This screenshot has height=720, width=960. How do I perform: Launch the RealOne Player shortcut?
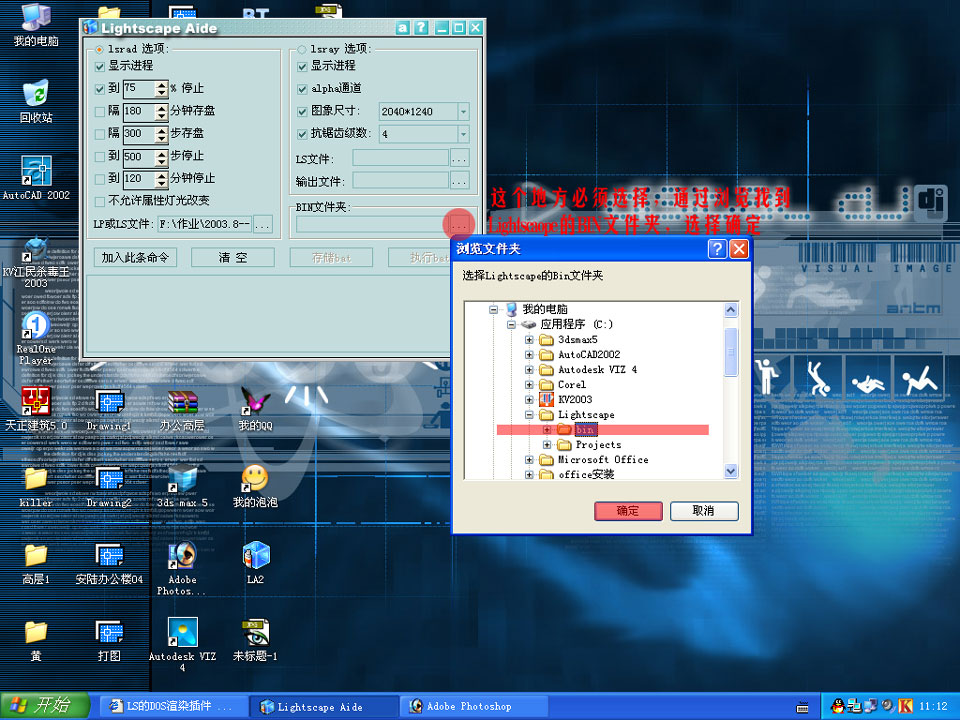coord(36,338)
